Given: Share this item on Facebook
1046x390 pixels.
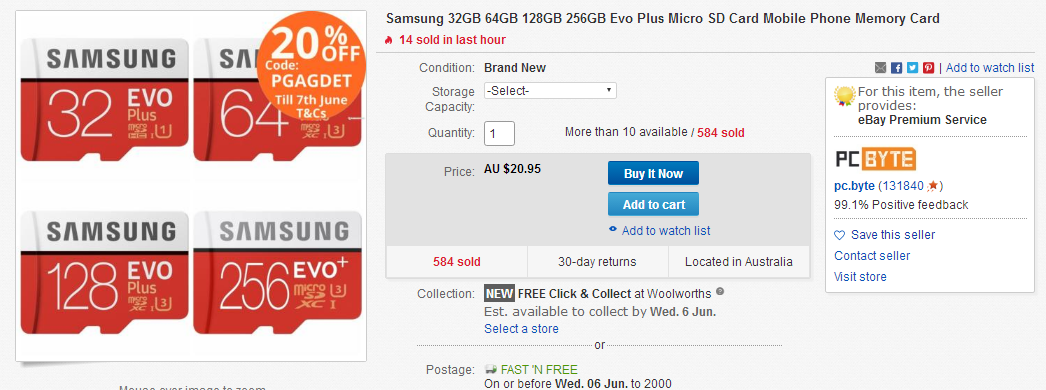Looking at the screenshot, I should pos(897,68).
